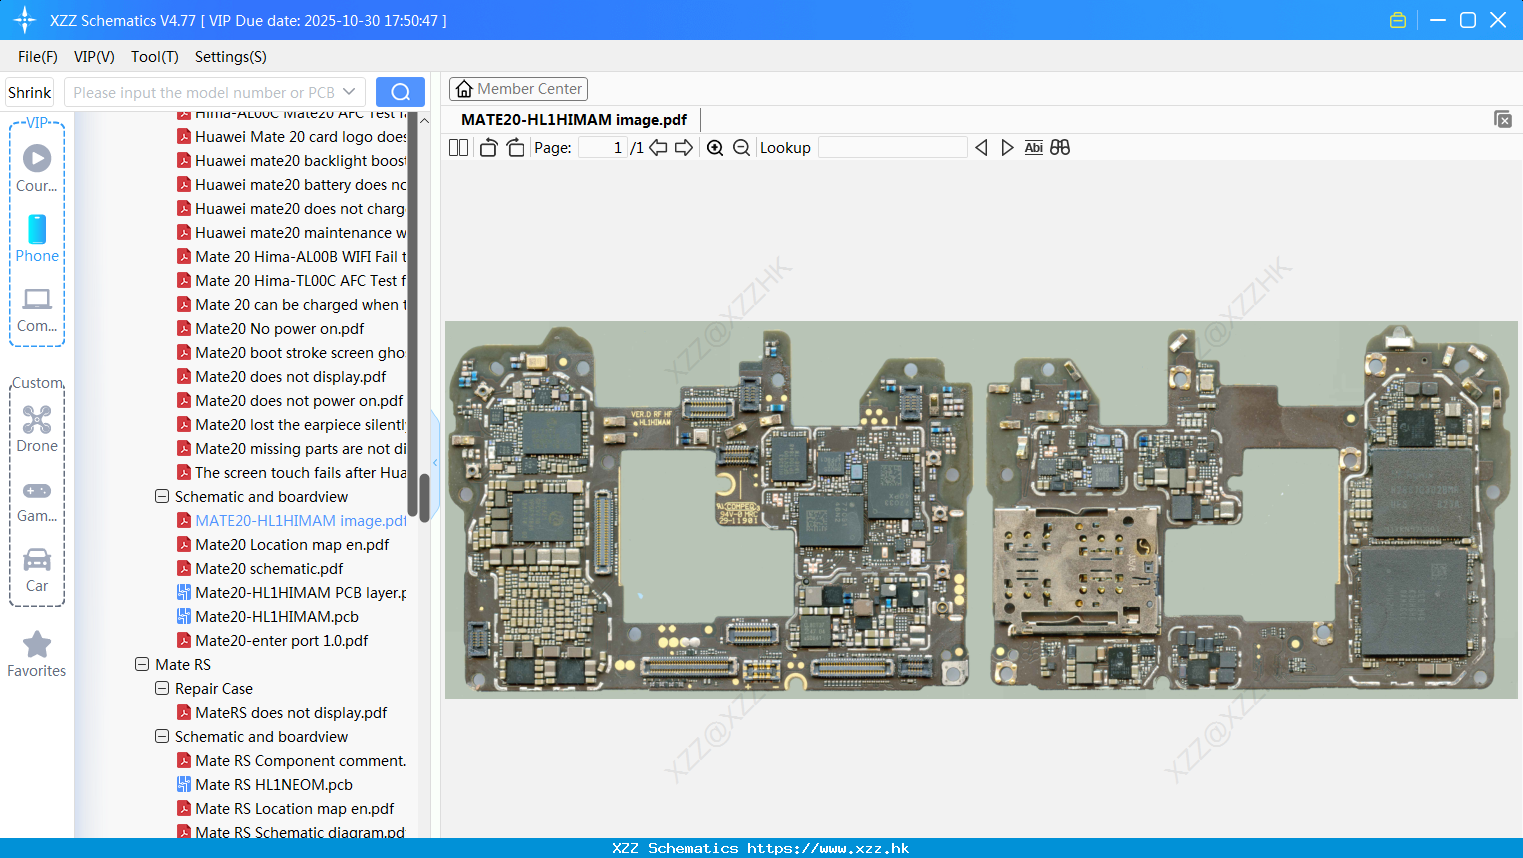The image size is (1523, 858).
Task: Click the page number field
Action: tap(603, 148)
